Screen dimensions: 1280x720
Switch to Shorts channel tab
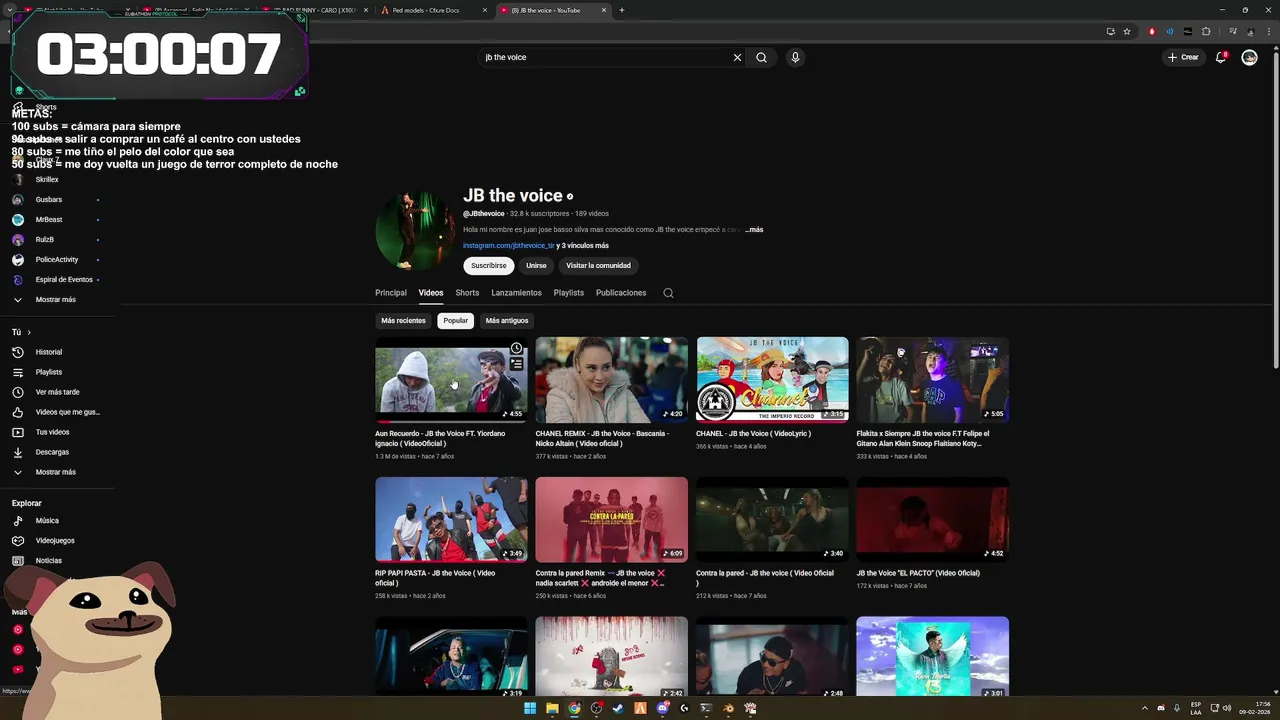click(467, 293)
